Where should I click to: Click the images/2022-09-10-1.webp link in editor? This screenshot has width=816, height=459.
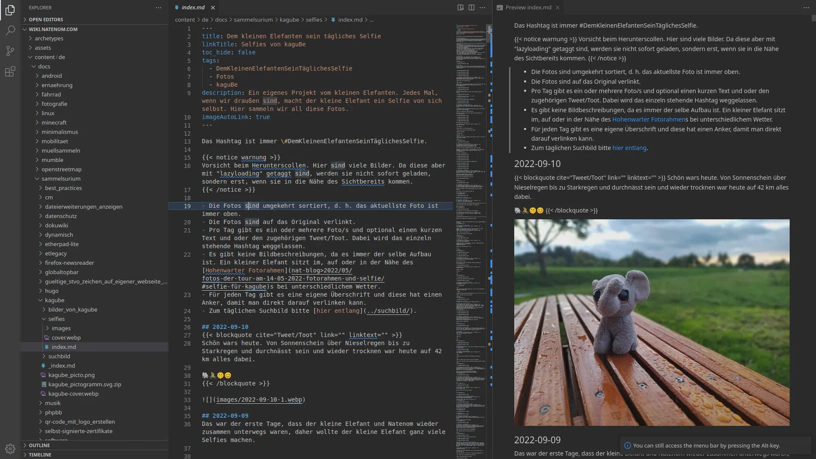pyautogui.click(x=259, y=400)
